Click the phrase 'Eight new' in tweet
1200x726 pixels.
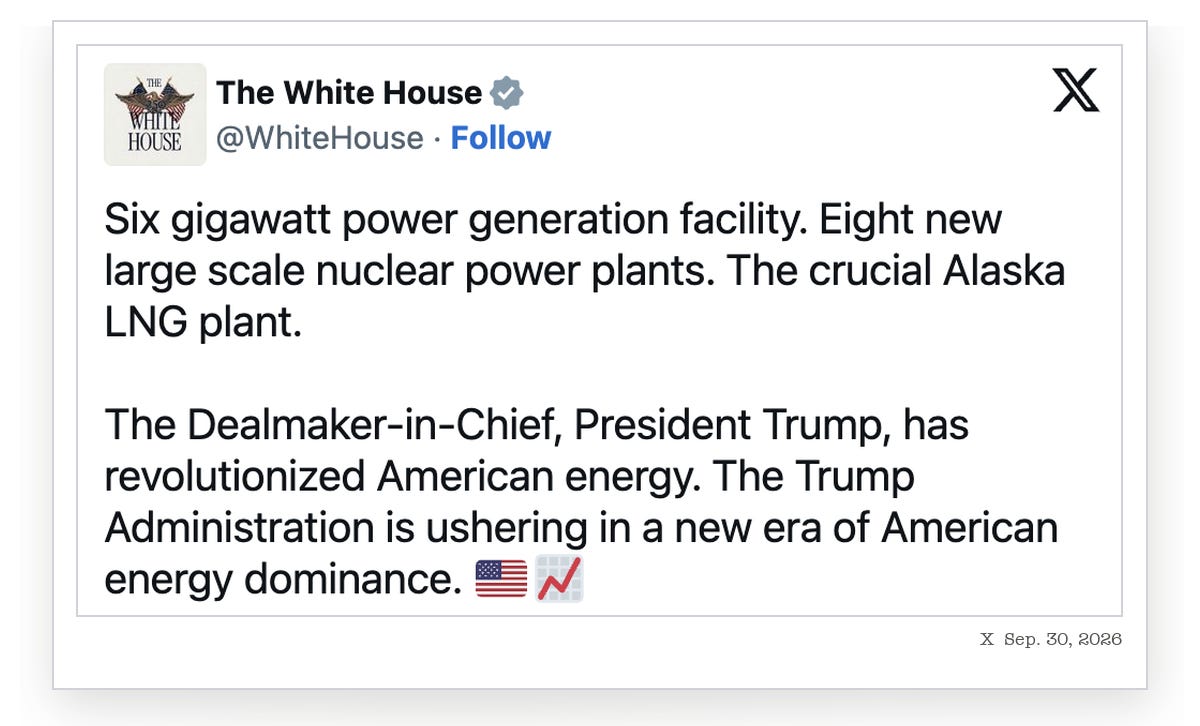[x=910, y=220]
